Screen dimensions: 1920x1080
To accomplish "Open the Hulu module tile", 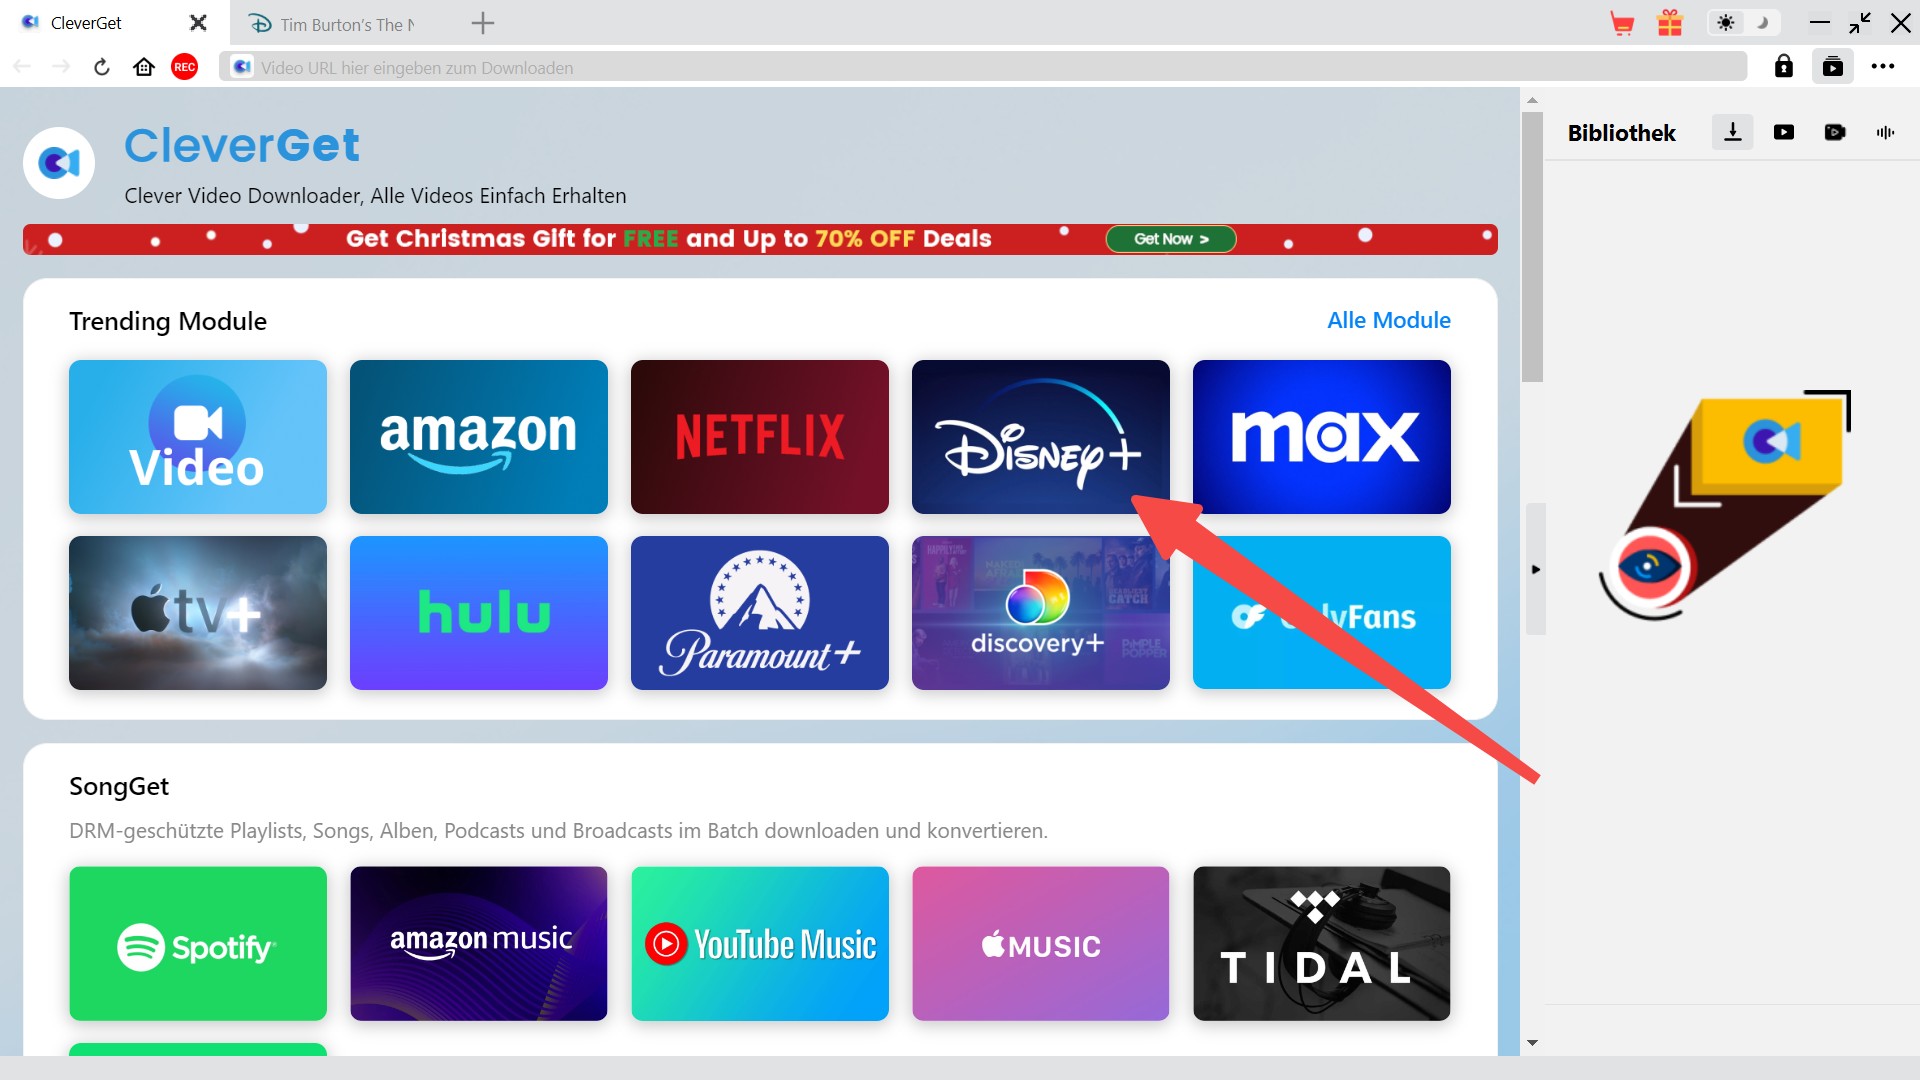I will pyautogui.click(x=479, y=613).
